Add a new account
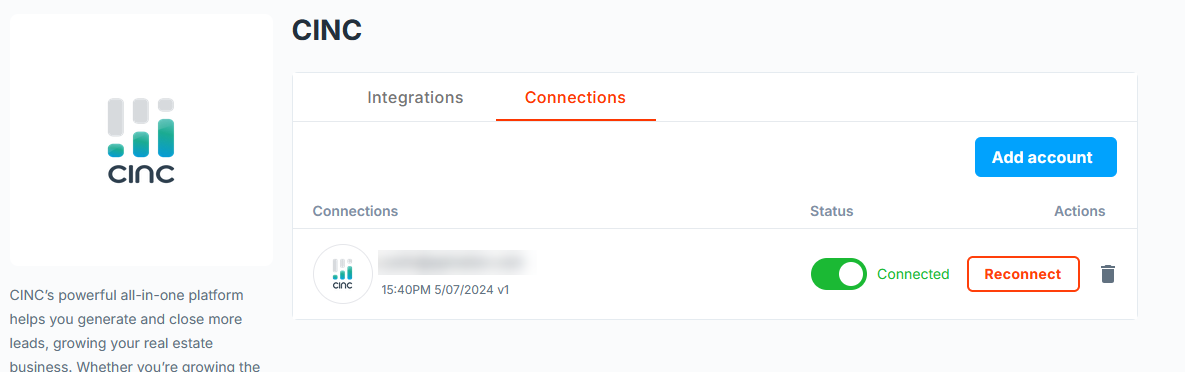This screenshot has width=1185, height=372. click(1045, 157)
